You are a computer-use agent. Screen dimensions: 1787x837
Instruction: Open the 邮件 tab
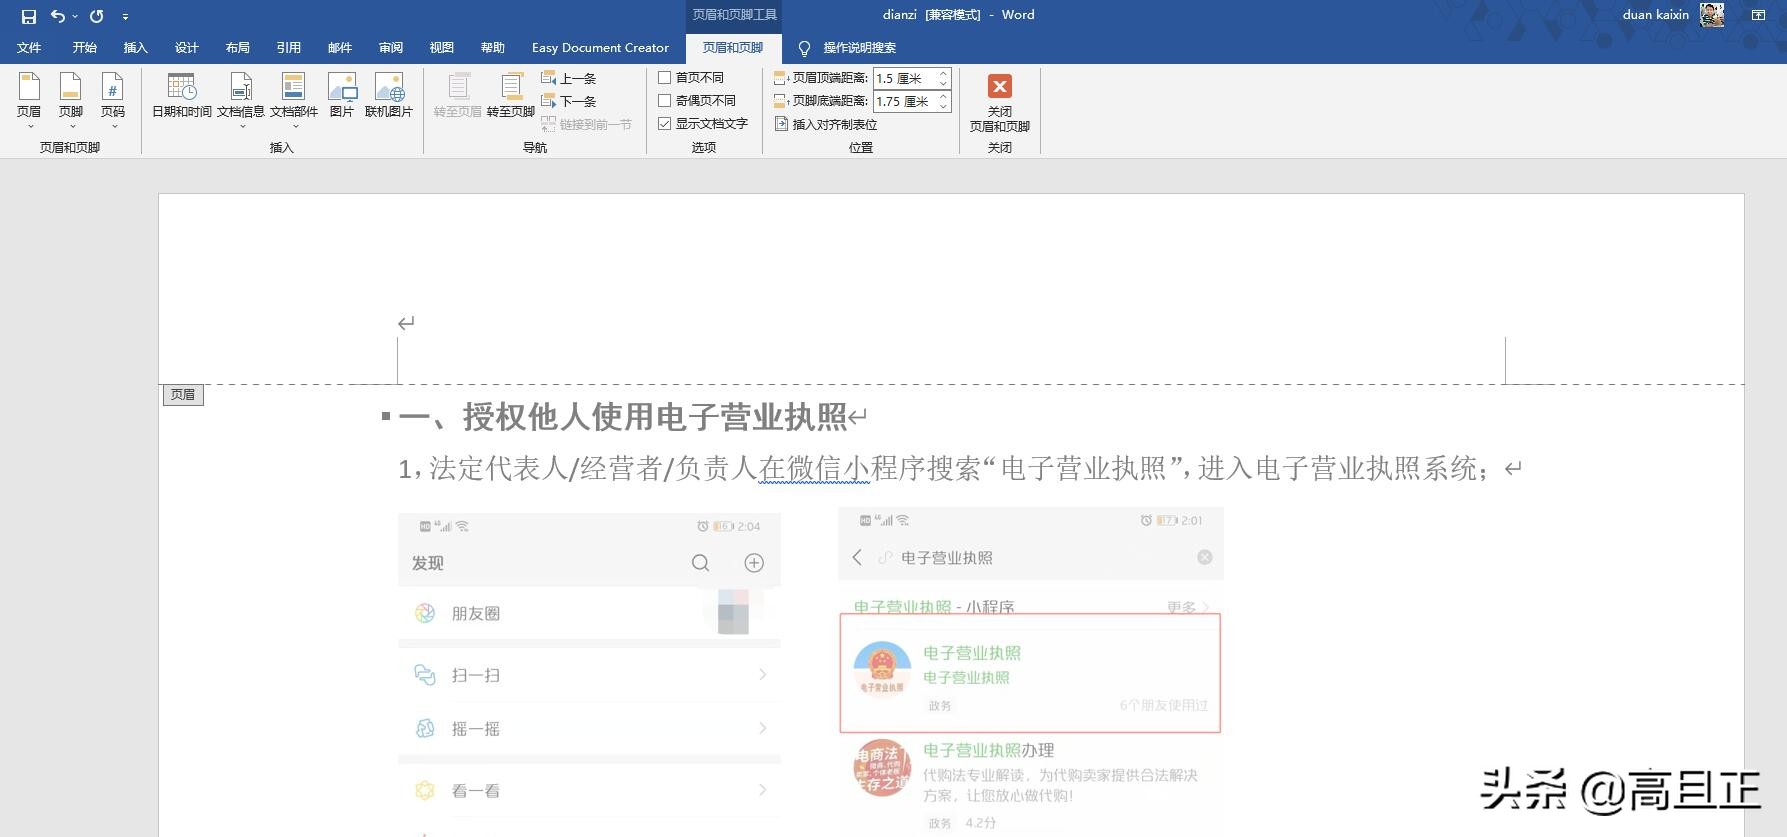tap(340, 47)
